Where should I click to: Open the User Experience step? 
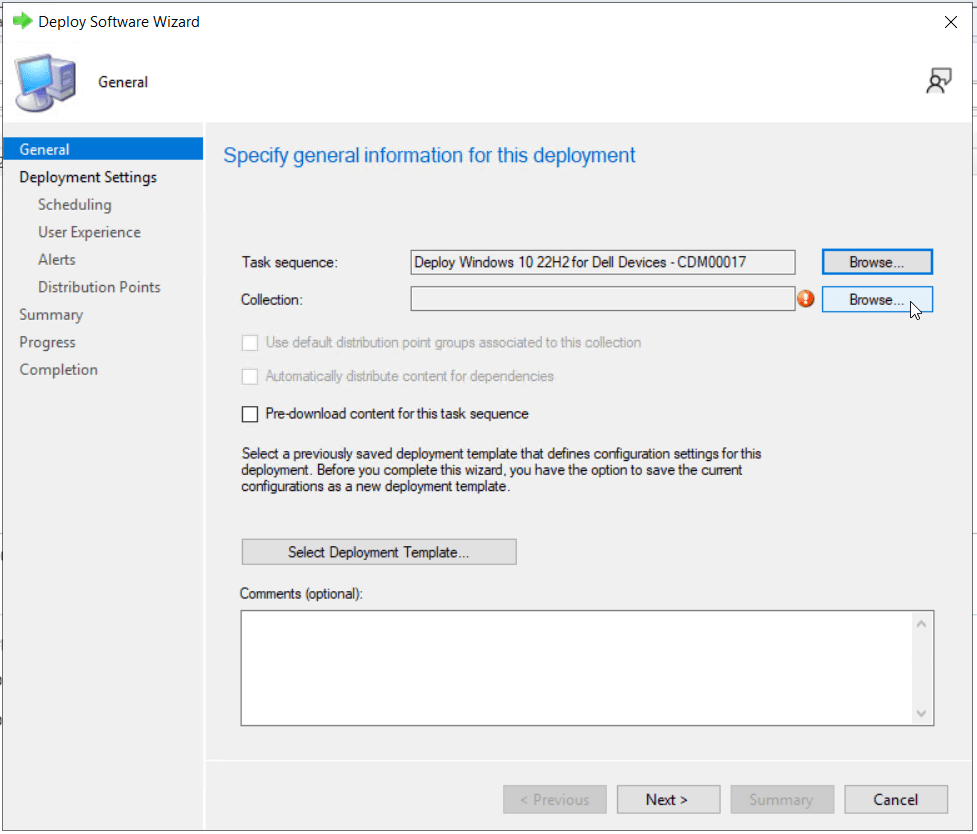[89, 232]
